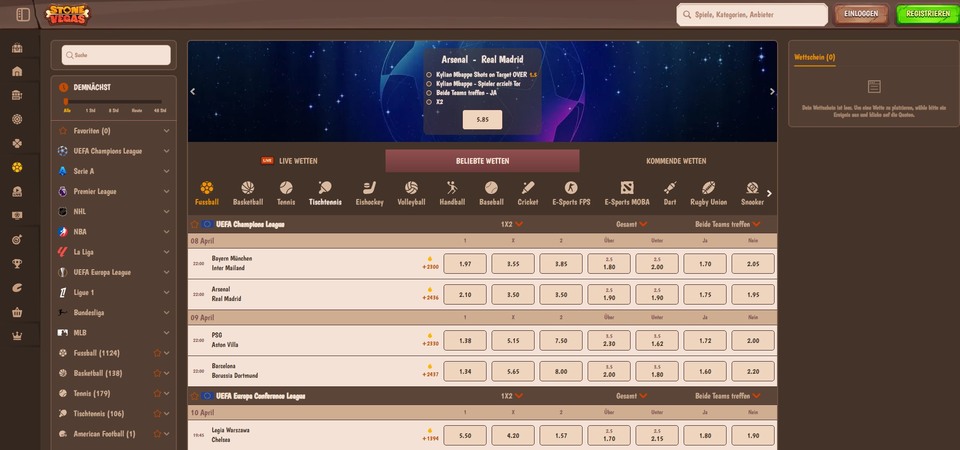Image resolution: width=960 pixels, height=450 pixels.
Task: Open the Wettschein (0) tab
Action: tap(814, 58)
